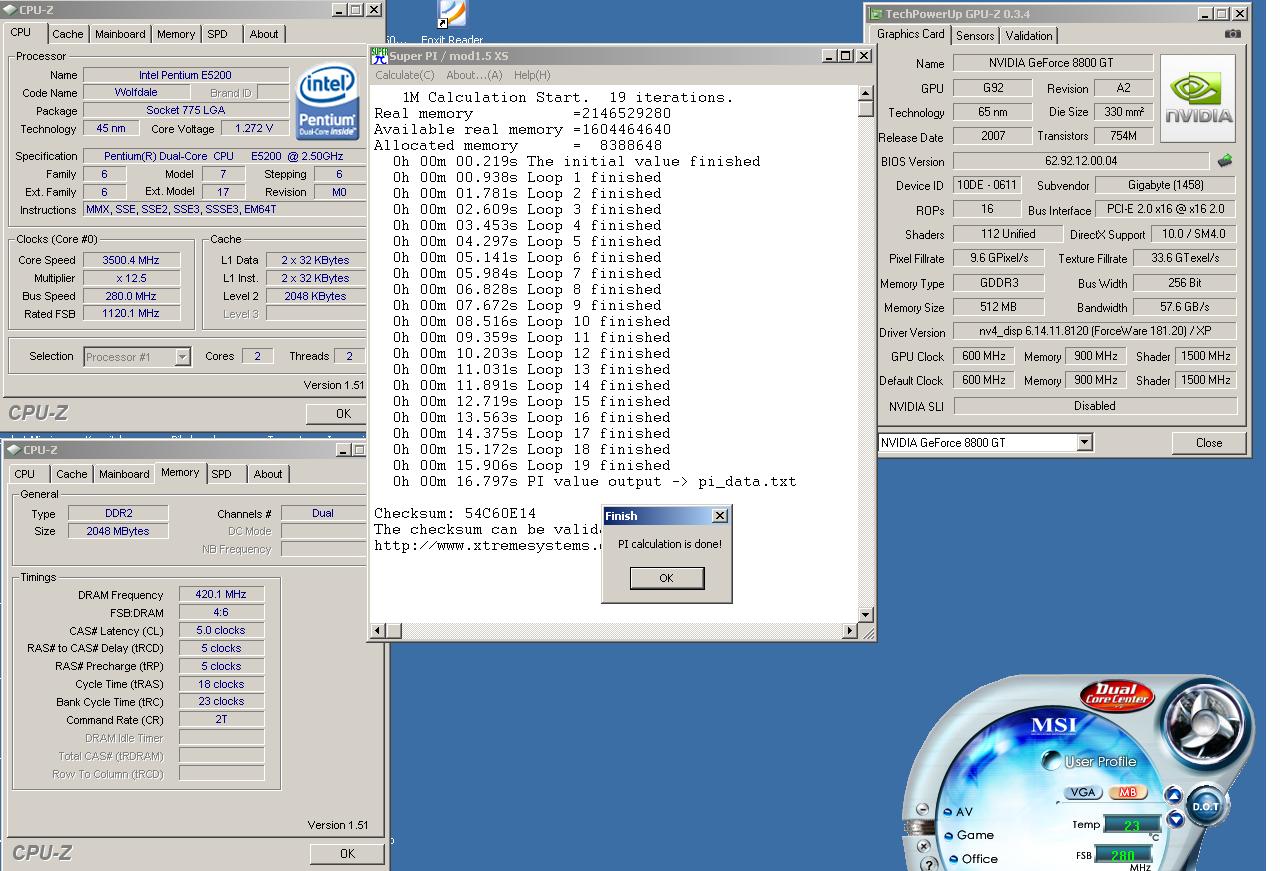Click the BIOS Version 62.92.12.00.04 field

point(1081,160)
